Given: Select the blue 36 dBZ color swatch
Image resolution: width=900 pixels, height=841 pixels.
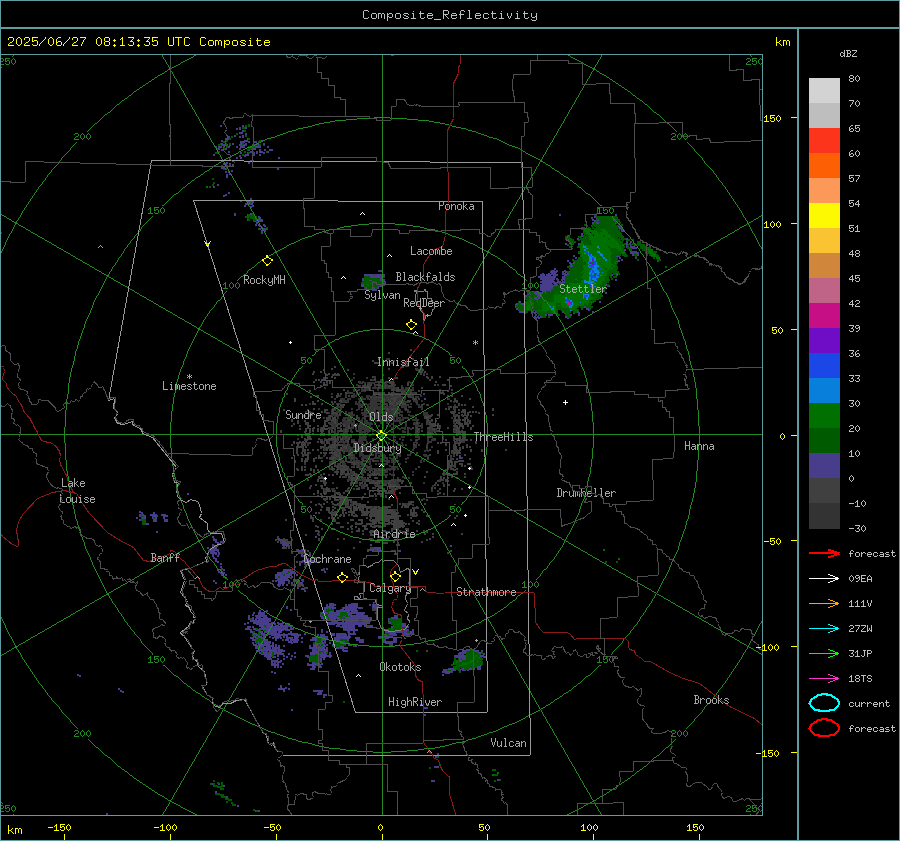Looking at the screenshot, I should point(824,365).
